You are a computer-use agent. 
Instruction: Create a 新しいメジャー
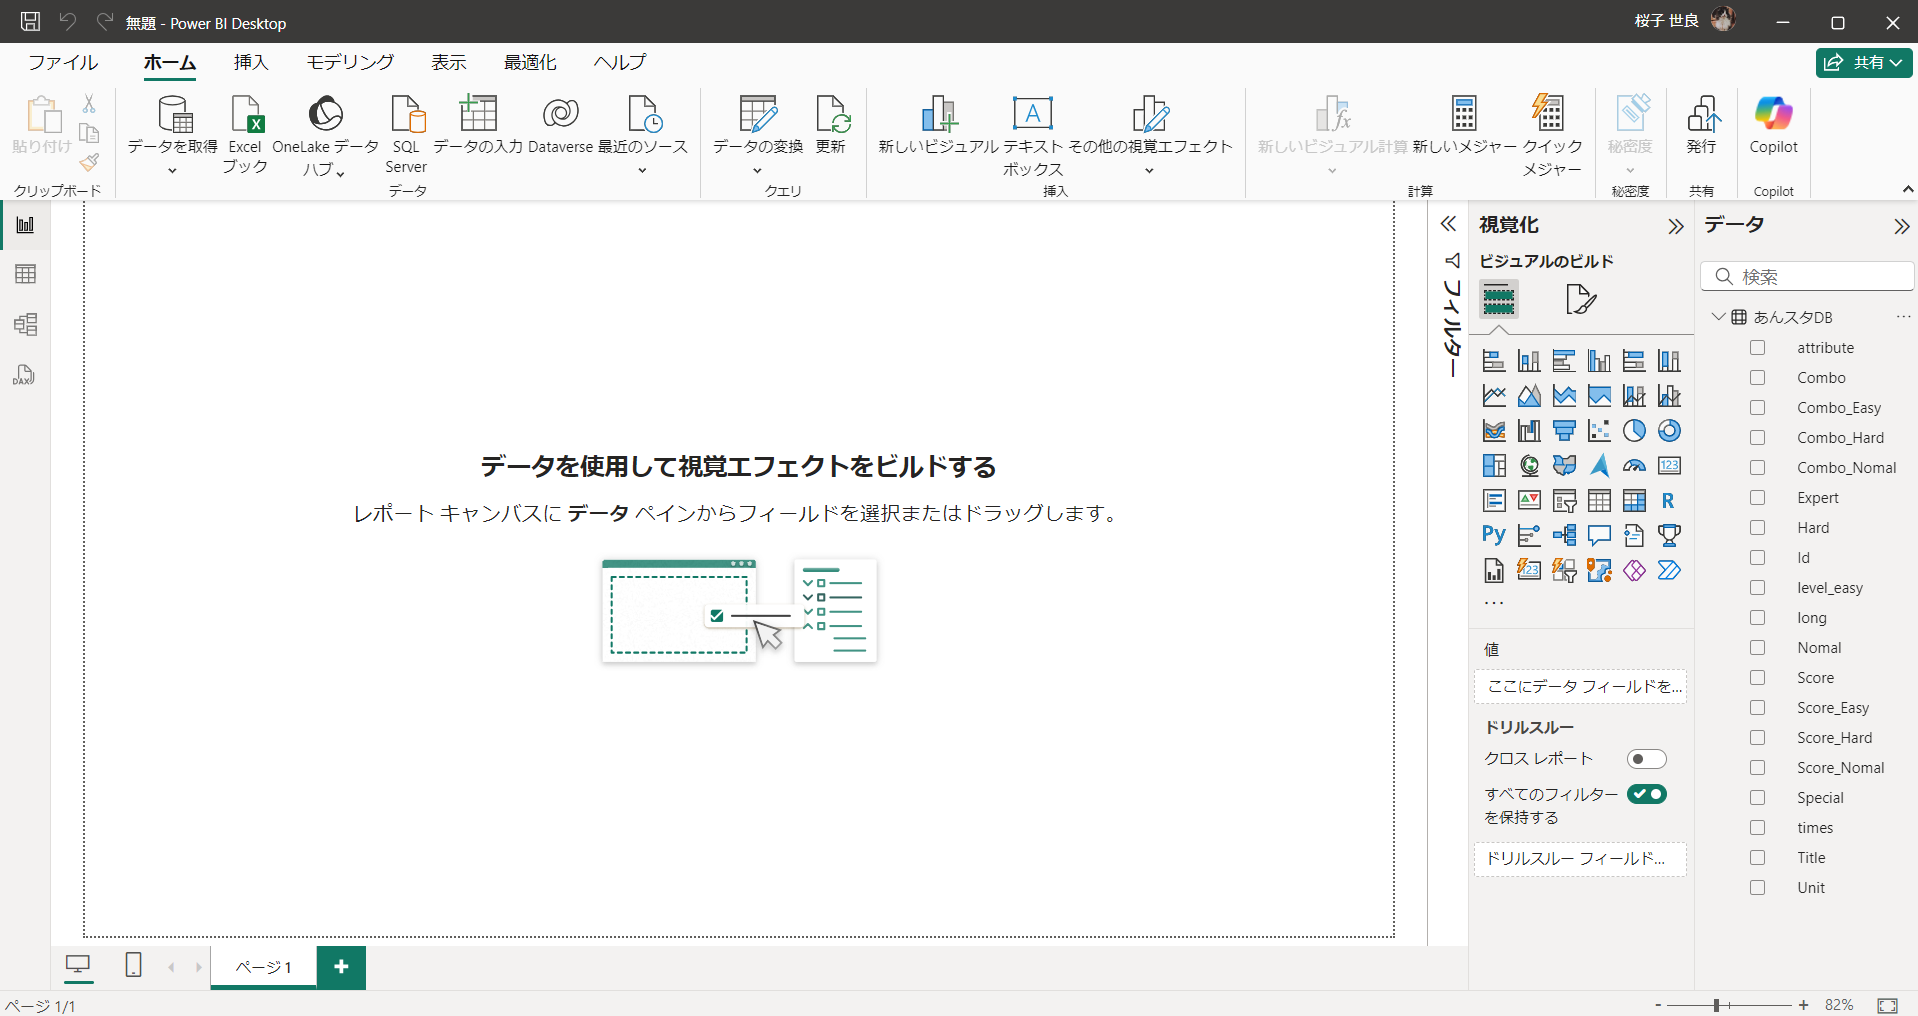(1464, 125)
